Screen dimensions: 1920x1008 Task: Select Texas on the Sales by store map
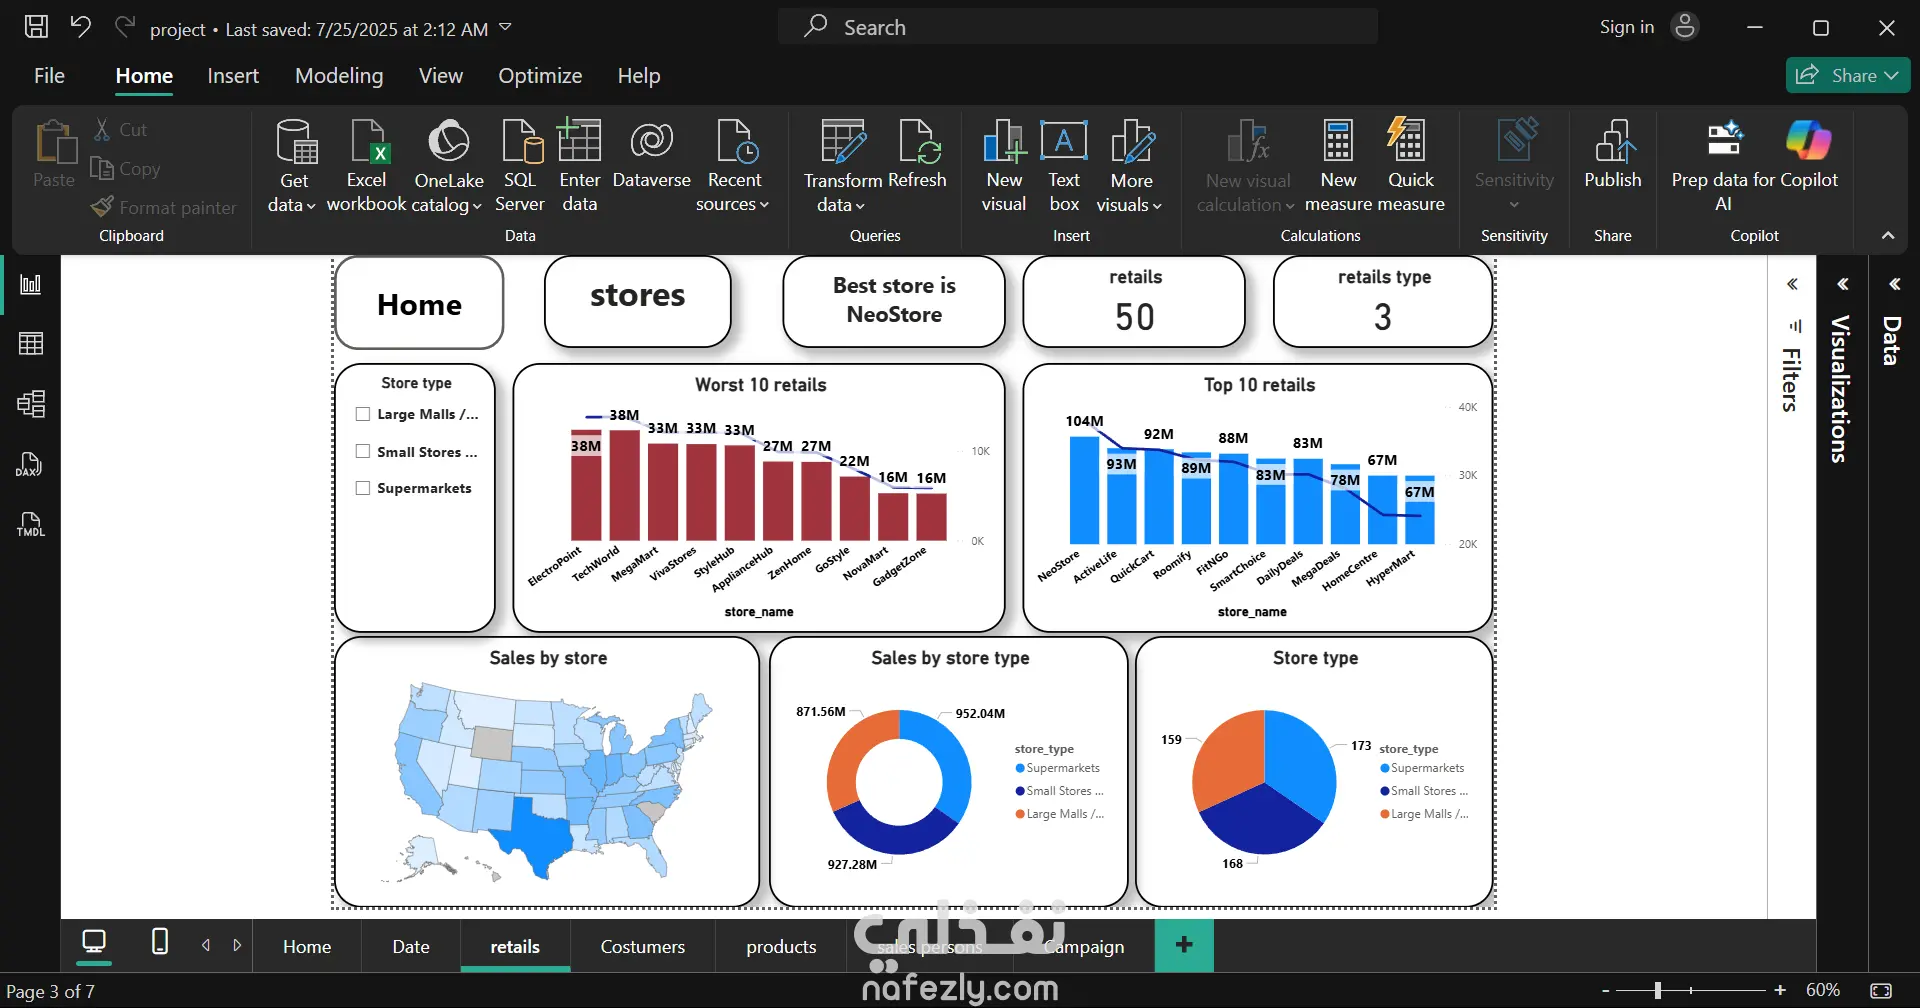pyautogui.click(x=543, y=838)
